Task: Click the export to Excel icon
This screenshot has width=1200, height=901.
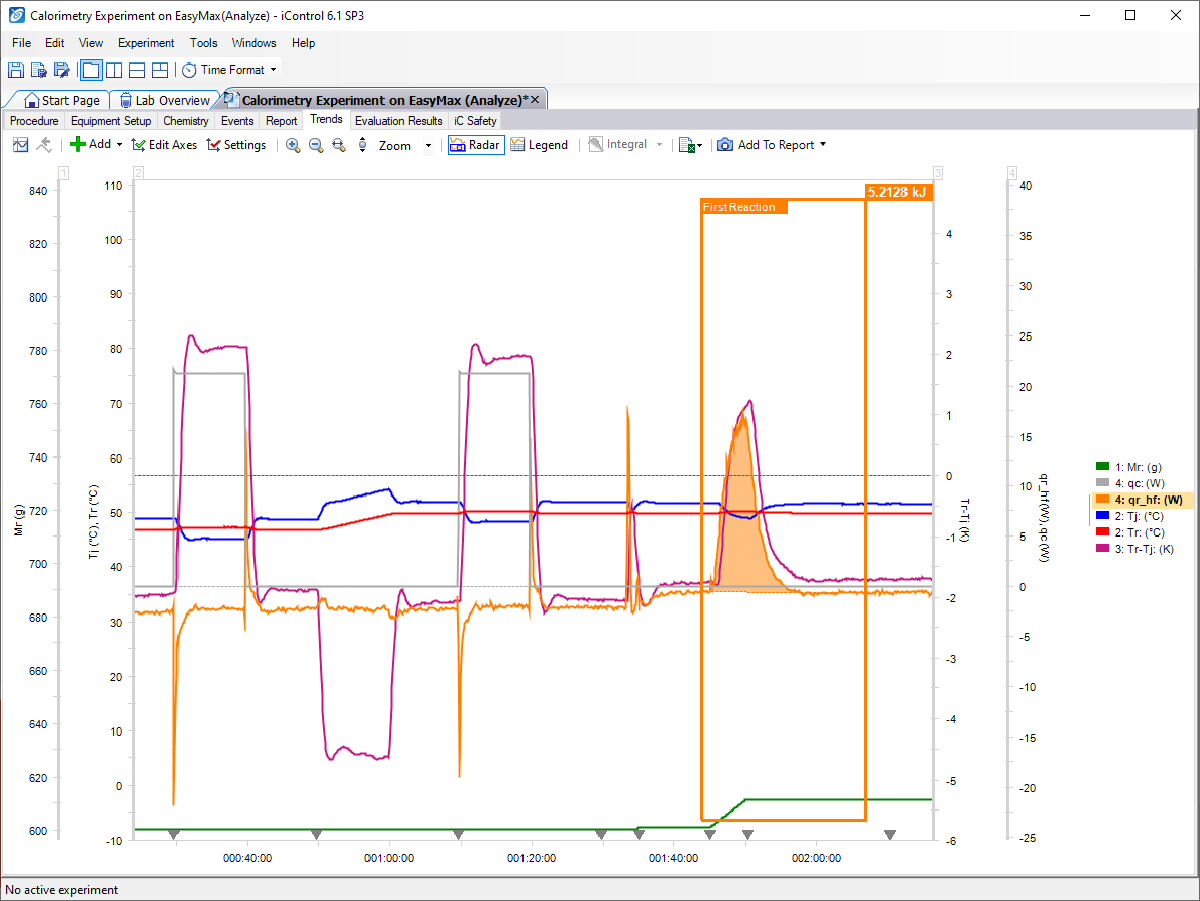Action: coord(686,145)
